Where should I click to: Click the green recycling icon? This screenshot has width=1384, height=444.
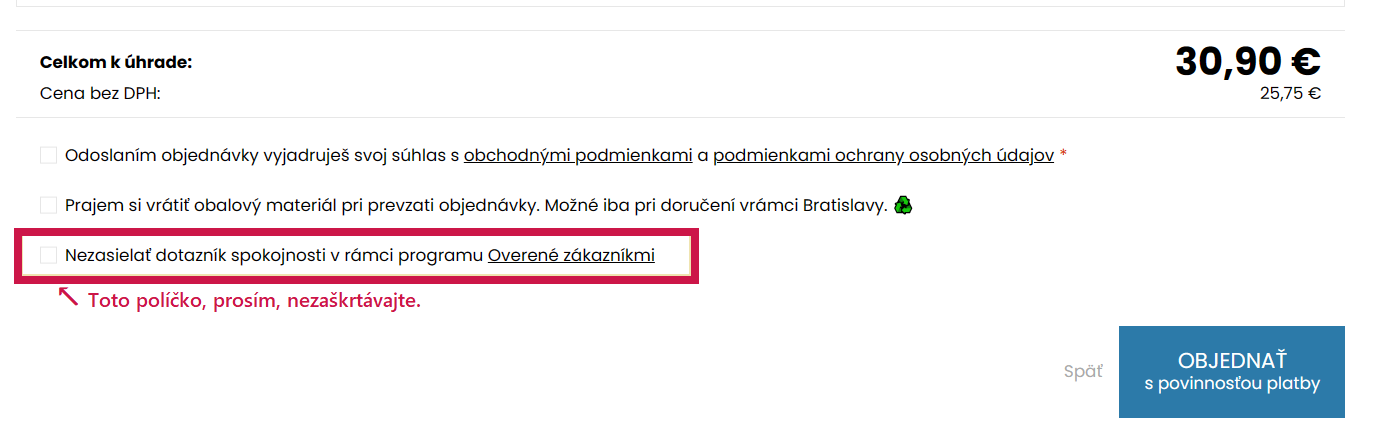pyautogui.click(x=904, y=206)
